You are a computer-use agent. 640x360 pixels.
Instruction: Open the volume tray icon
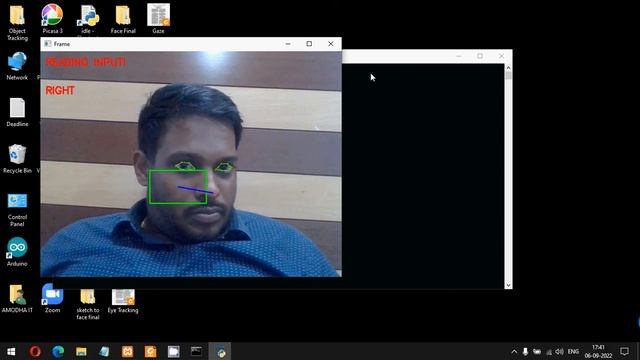[x=560, y=351]
